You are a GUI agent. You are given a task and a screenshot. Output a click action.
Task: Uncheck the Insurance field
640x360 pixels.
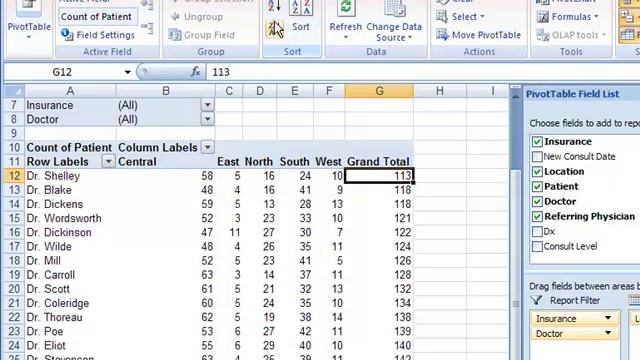click(537, 142)
